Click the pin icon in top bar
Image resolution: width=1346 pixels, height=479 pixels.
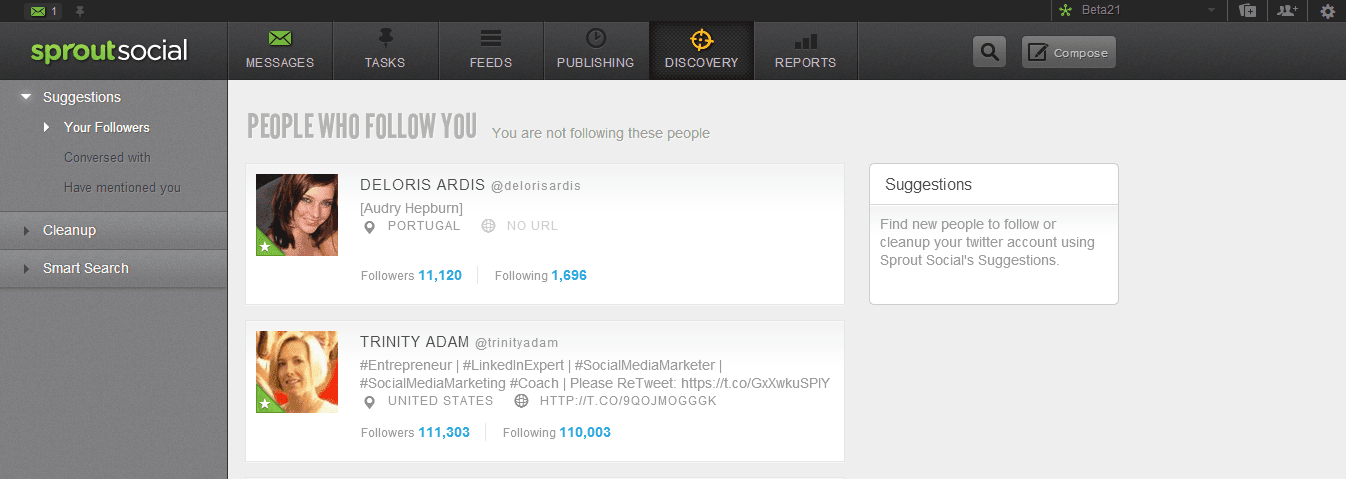point(80,11)
